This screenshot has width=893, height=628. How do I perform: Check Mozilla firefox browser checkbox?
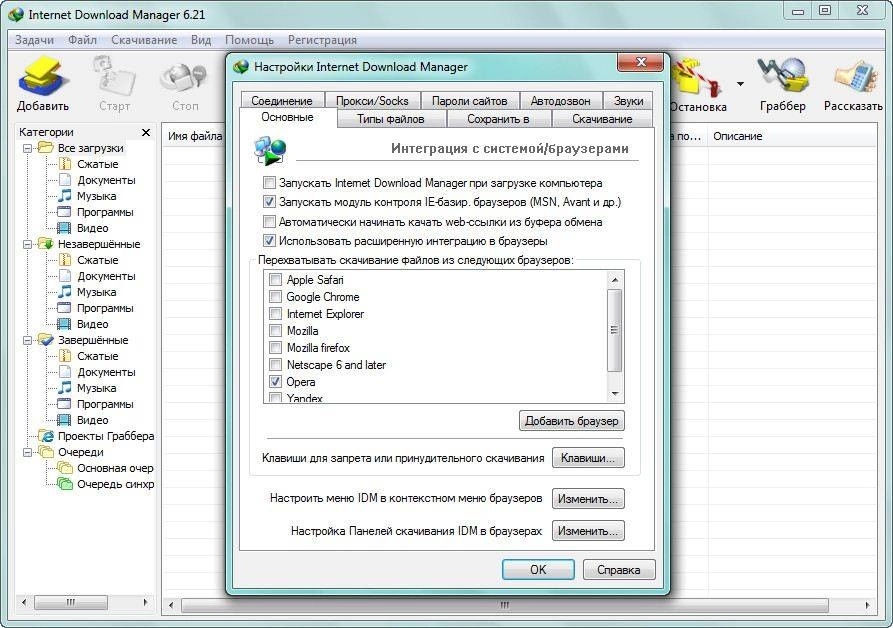click(276, 347)
